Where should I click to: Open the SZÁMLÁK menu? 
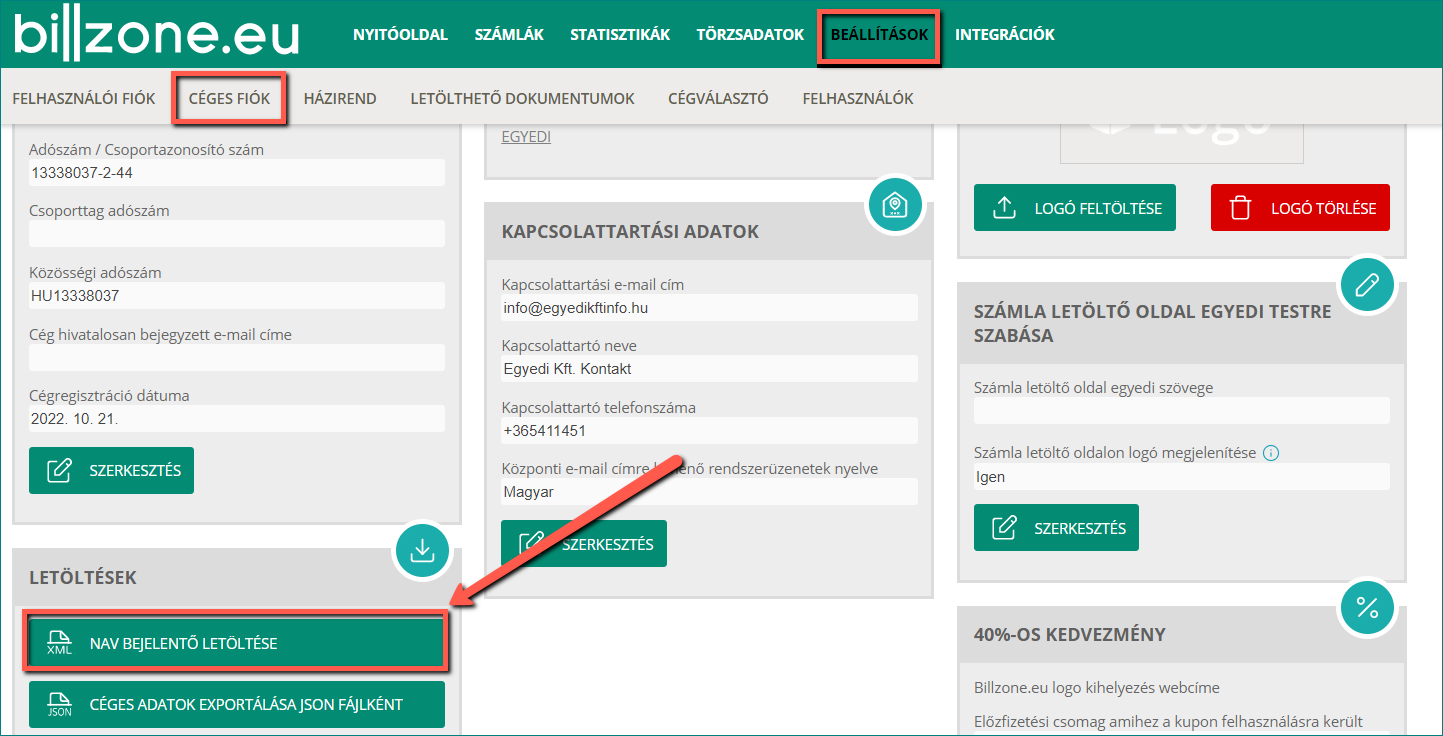click(x=509, y=35)
